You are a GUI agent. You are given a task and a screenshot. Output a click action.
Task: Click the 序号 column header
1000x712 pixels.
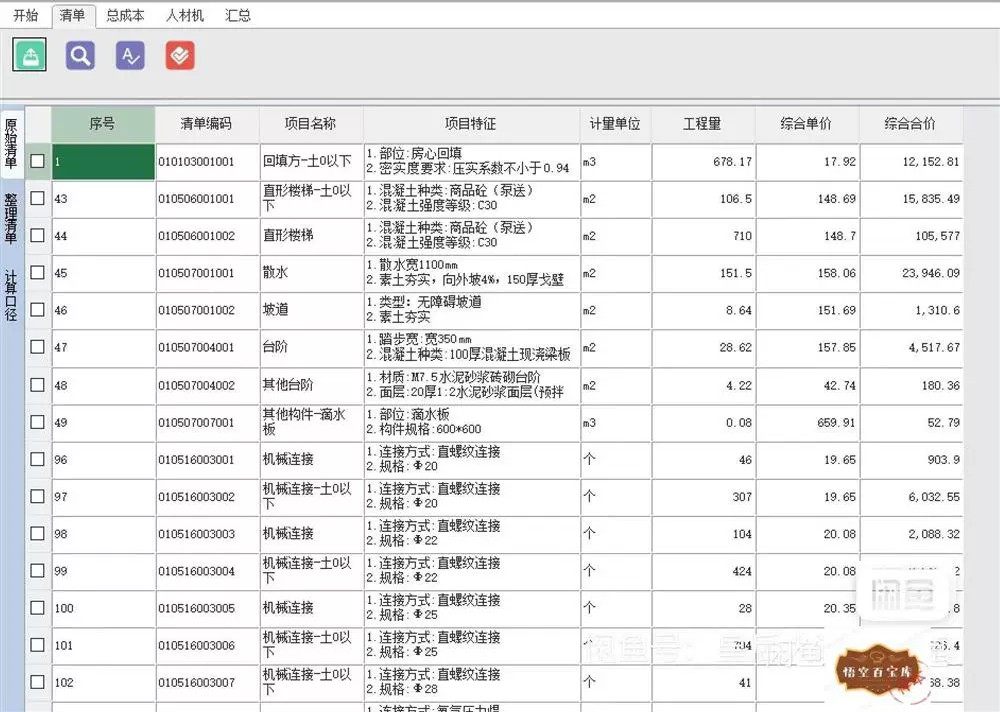click(103, 124)
